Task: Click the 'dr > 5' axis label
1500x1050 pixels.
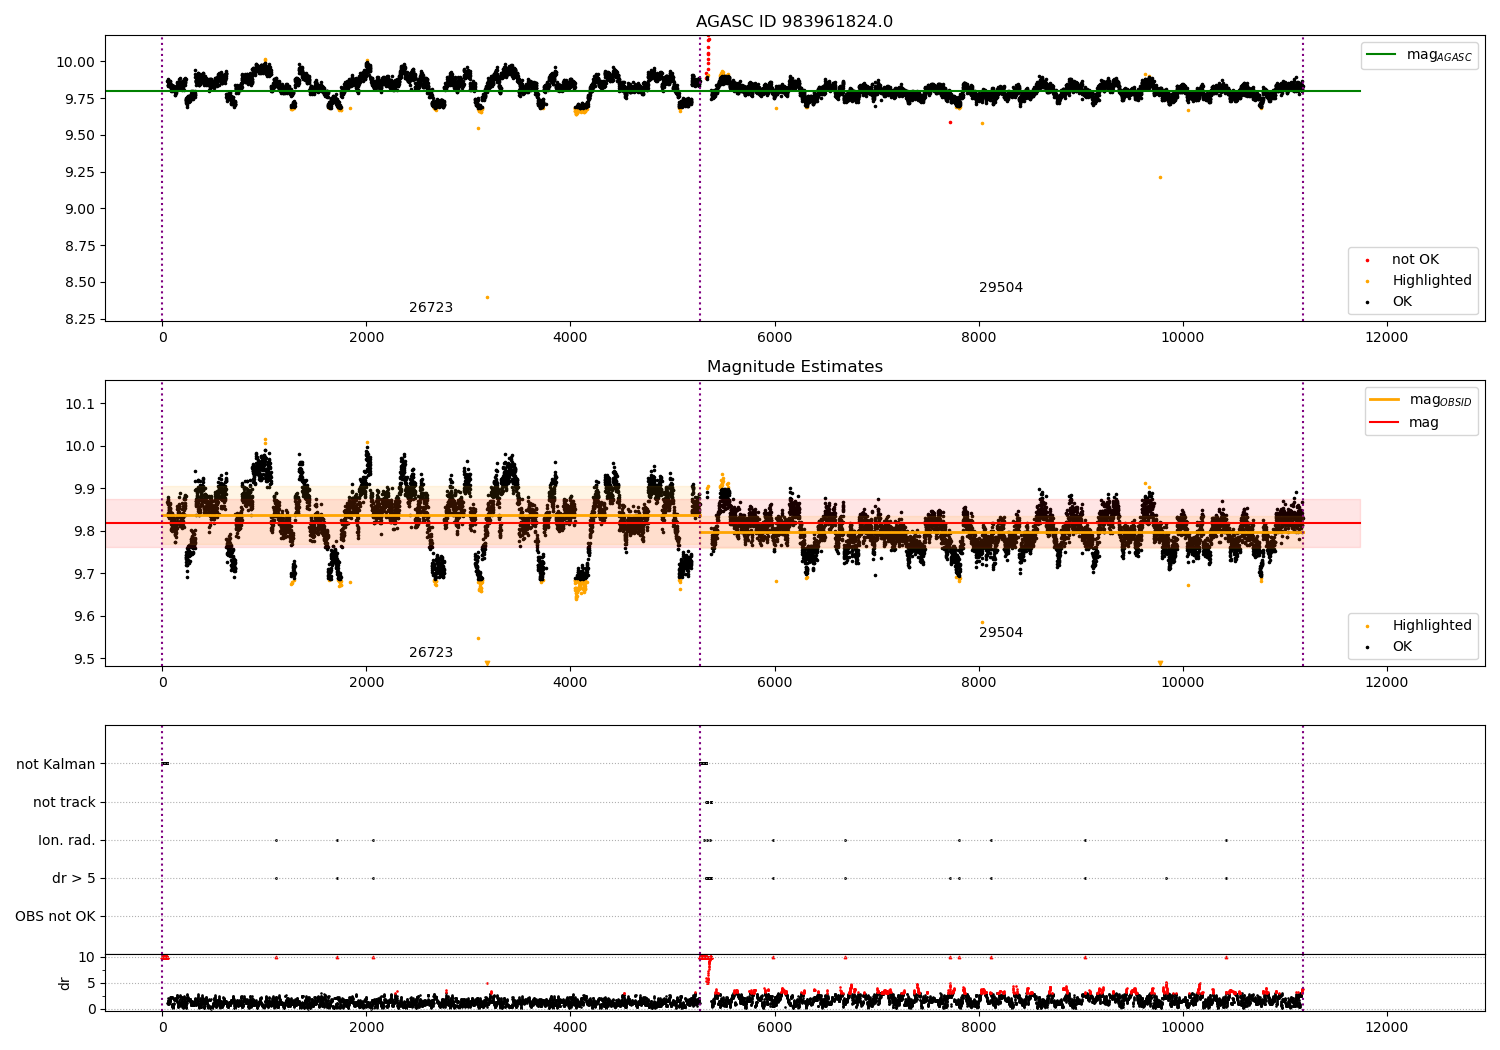Action: pos(74,878)
